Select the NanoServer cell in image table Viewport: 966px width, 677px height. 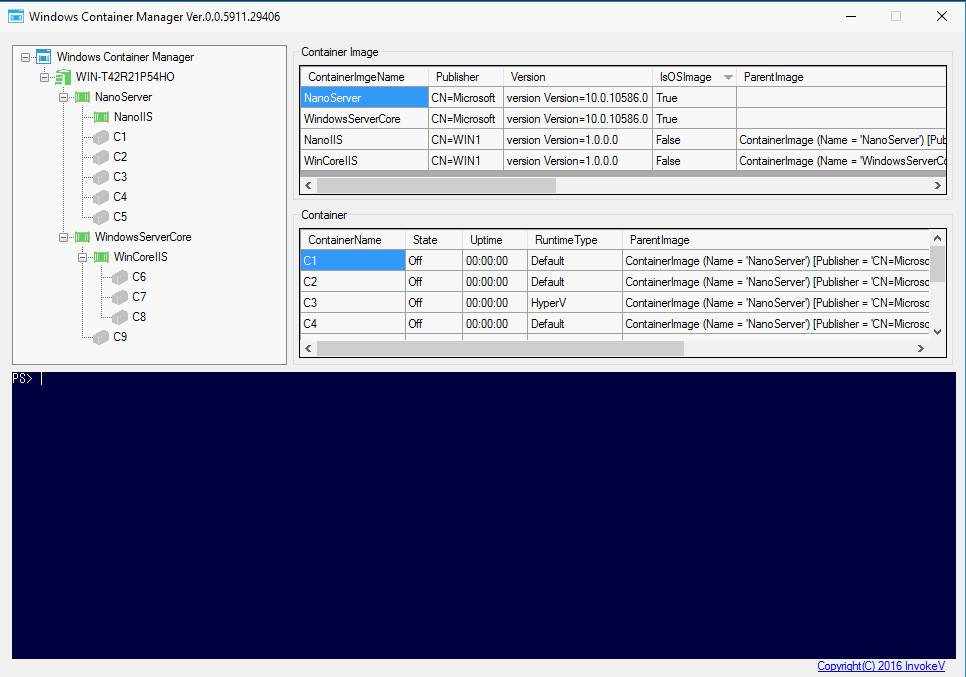click(x=365, y=98)
